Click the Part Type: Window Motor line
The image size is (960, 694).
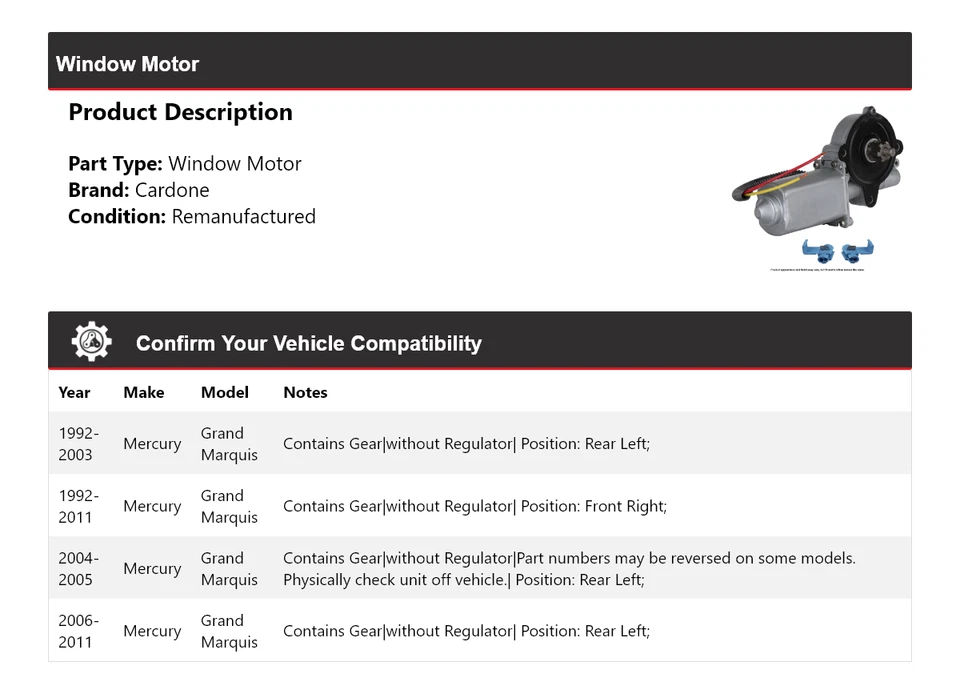coord(184,164)
